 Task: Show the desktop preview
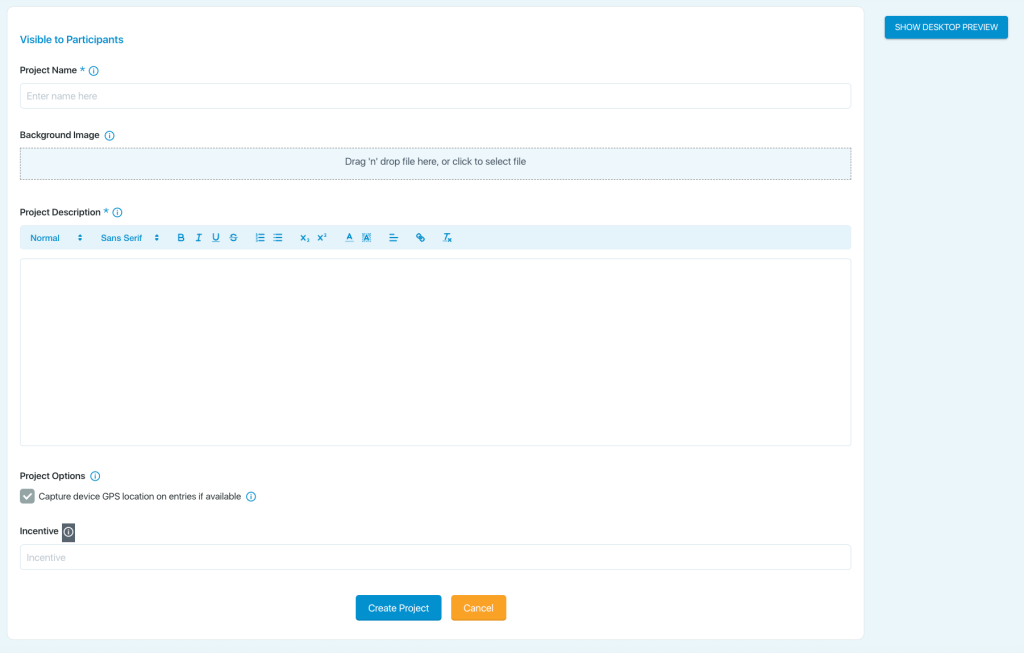tap(946, 27)
